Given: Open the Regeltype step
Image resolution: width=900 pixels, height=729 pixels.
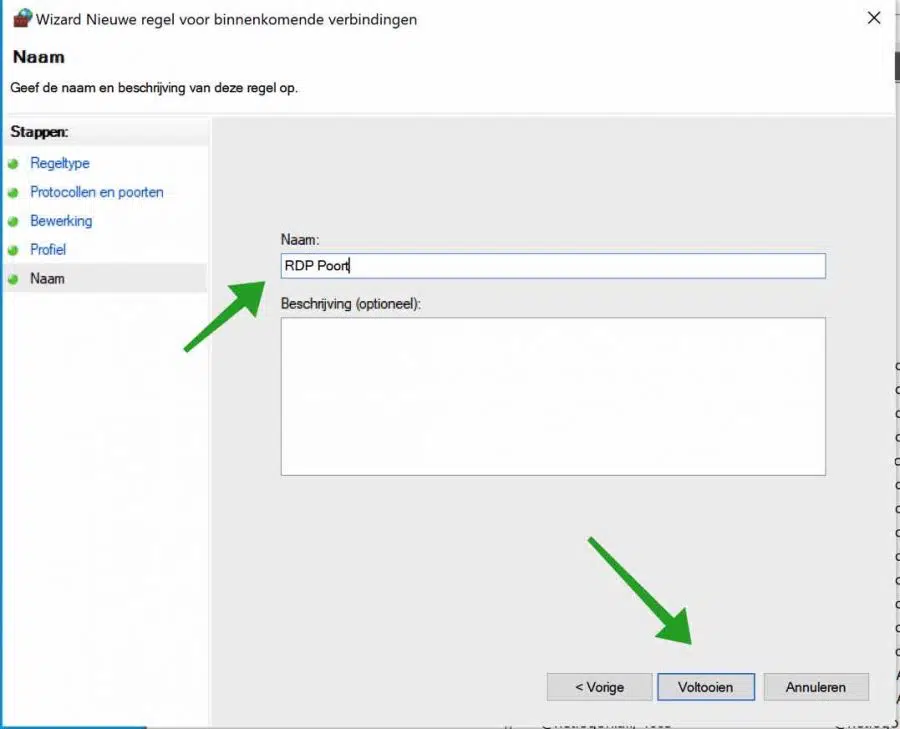Looking at the screenshot, I should click(x=60, y=163).
